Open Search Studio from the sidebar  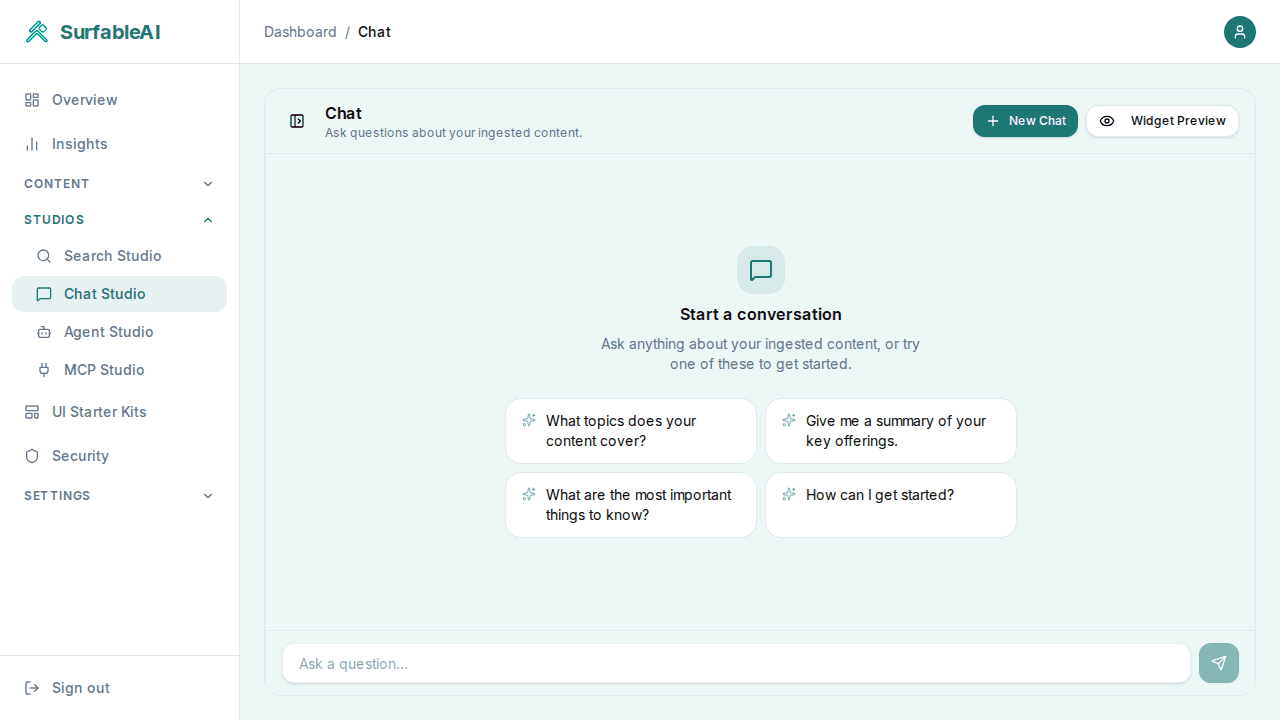tap(112, 256)
